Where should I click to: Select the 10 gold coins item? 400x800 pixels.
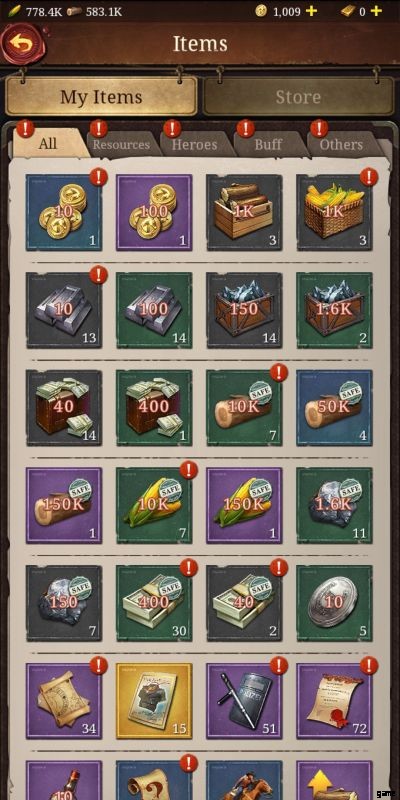click(64, 212)
